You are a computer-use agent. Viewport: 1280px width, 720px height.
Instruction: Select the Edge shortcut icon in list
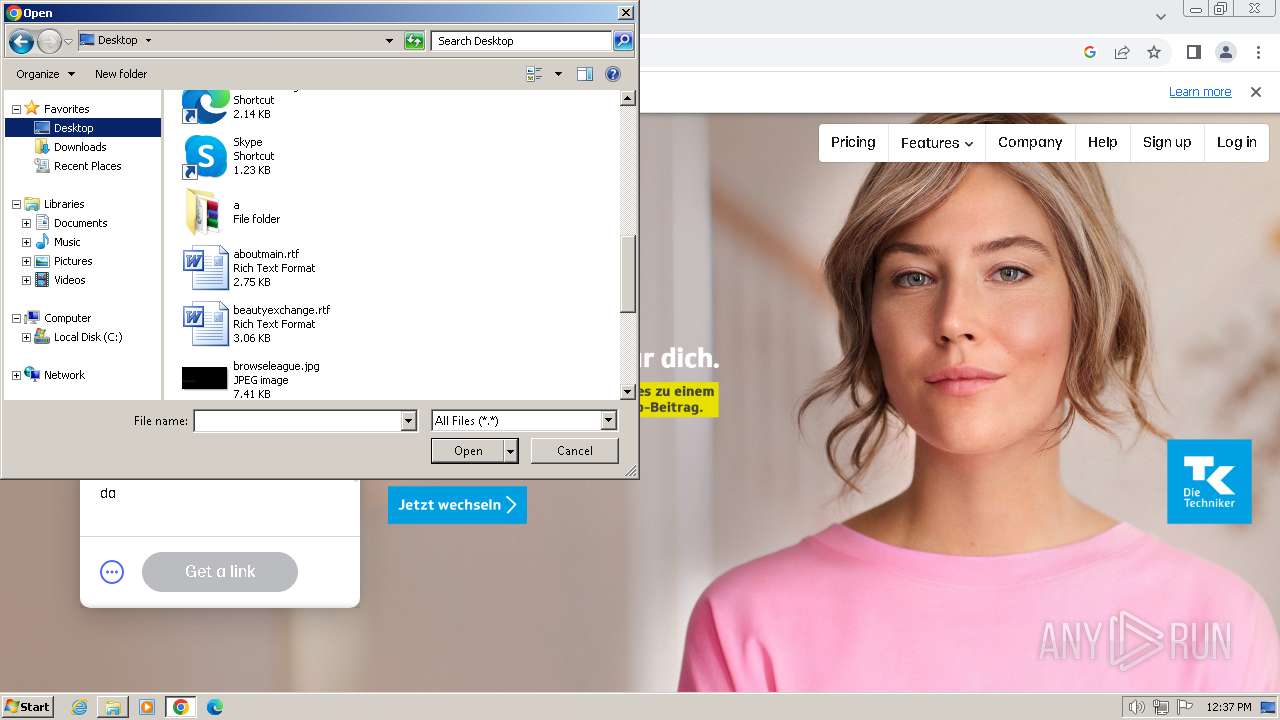(x=205, y=106)
